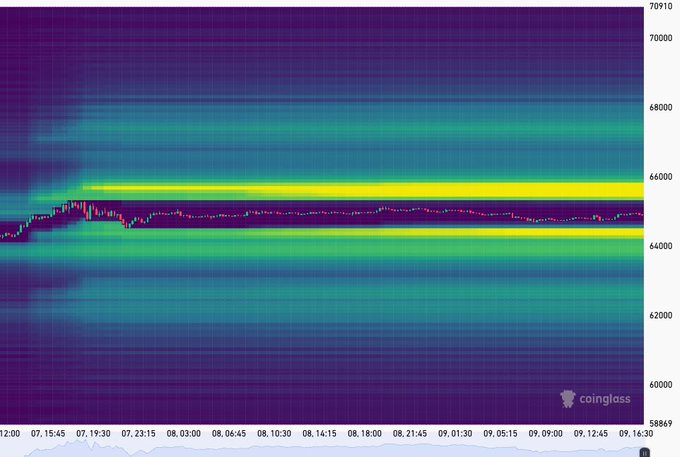Viewport: 680px width, 457px height.
Task: Click the 07, 15:45 time label
Action: point(48,433)
